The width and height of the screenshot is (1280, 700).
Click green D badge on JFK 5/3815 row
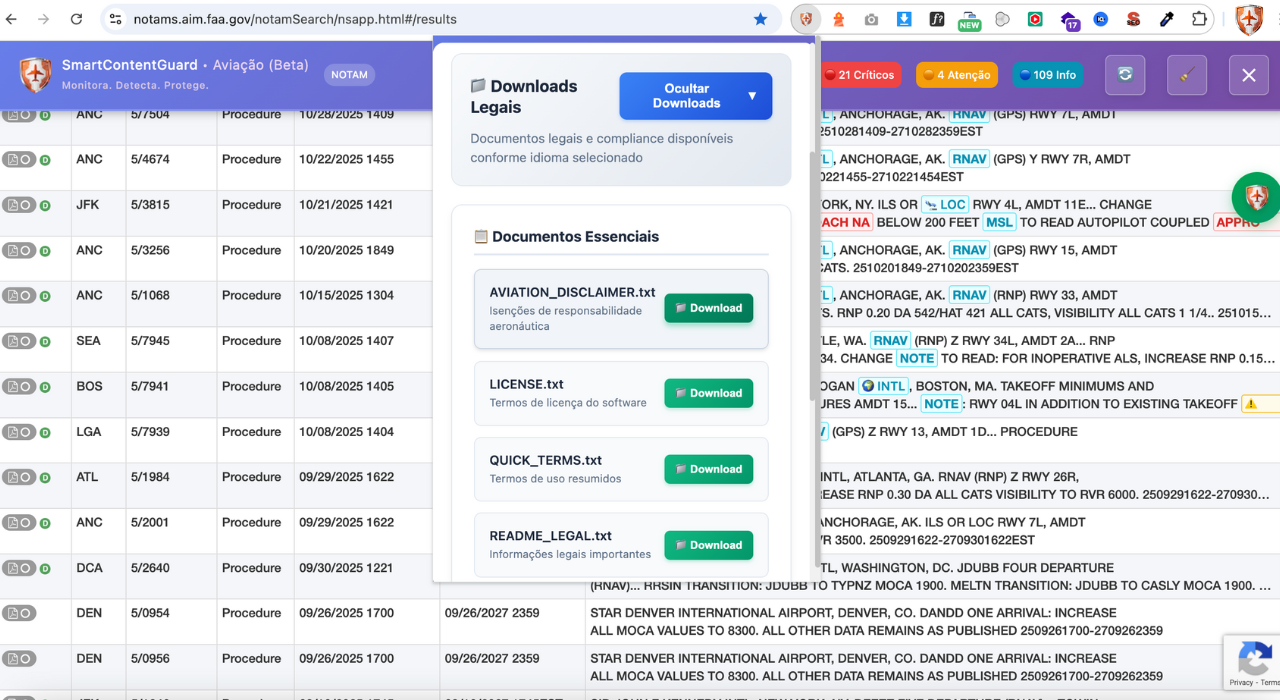point(45,205)
